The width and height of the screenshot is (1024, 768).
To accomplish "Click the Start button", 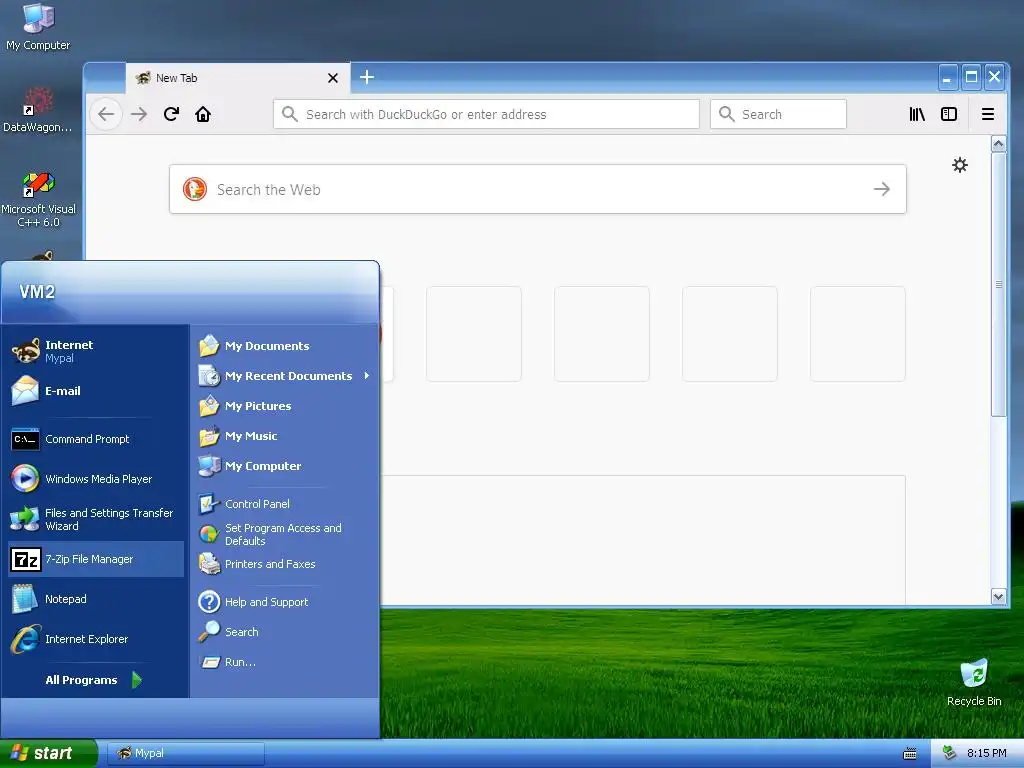I will point(48,753).
